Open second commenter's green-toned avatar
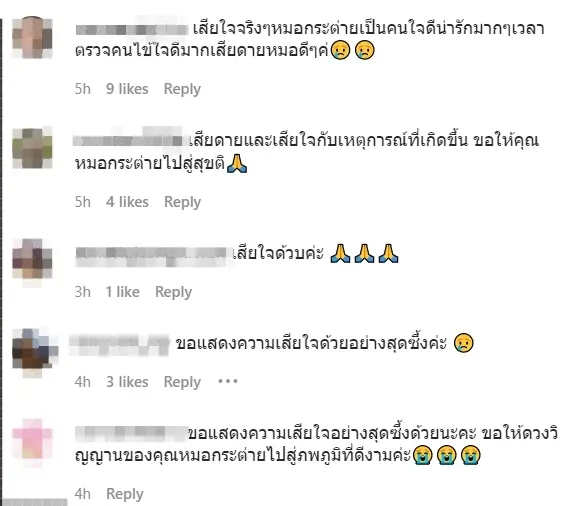Screen dimensions: 583x506 click(32, 148)
